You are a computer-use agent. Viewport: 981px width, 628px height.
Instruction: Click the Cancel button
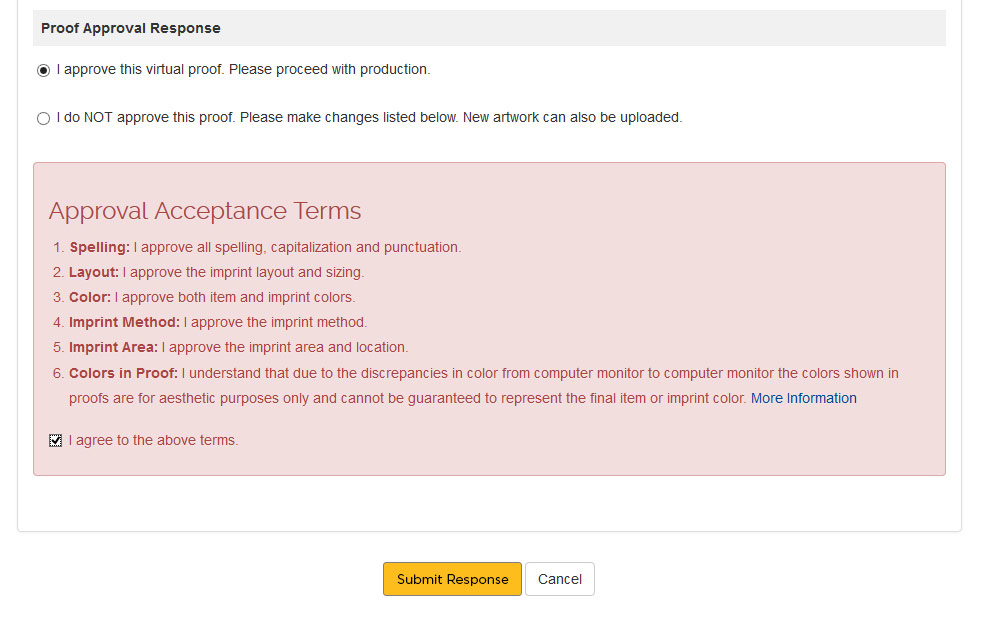coord(559,579)
